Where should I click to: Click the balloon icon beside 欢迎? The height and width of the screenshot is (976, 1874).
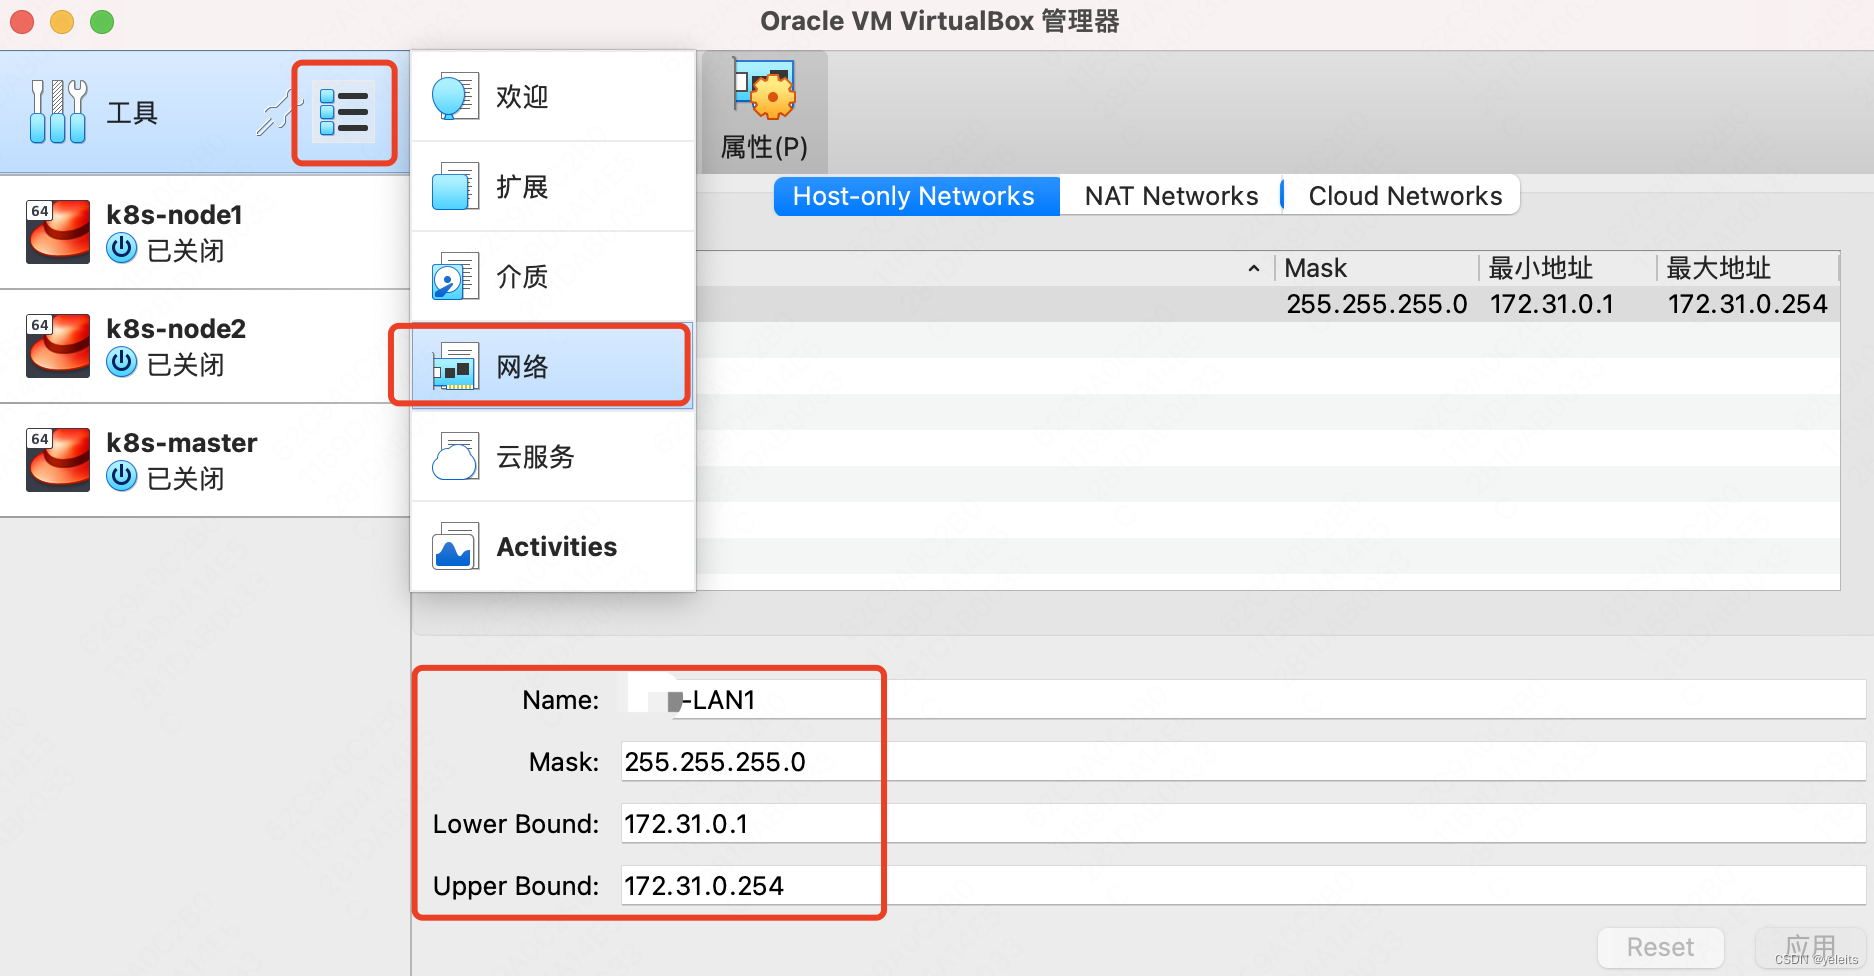455,97
